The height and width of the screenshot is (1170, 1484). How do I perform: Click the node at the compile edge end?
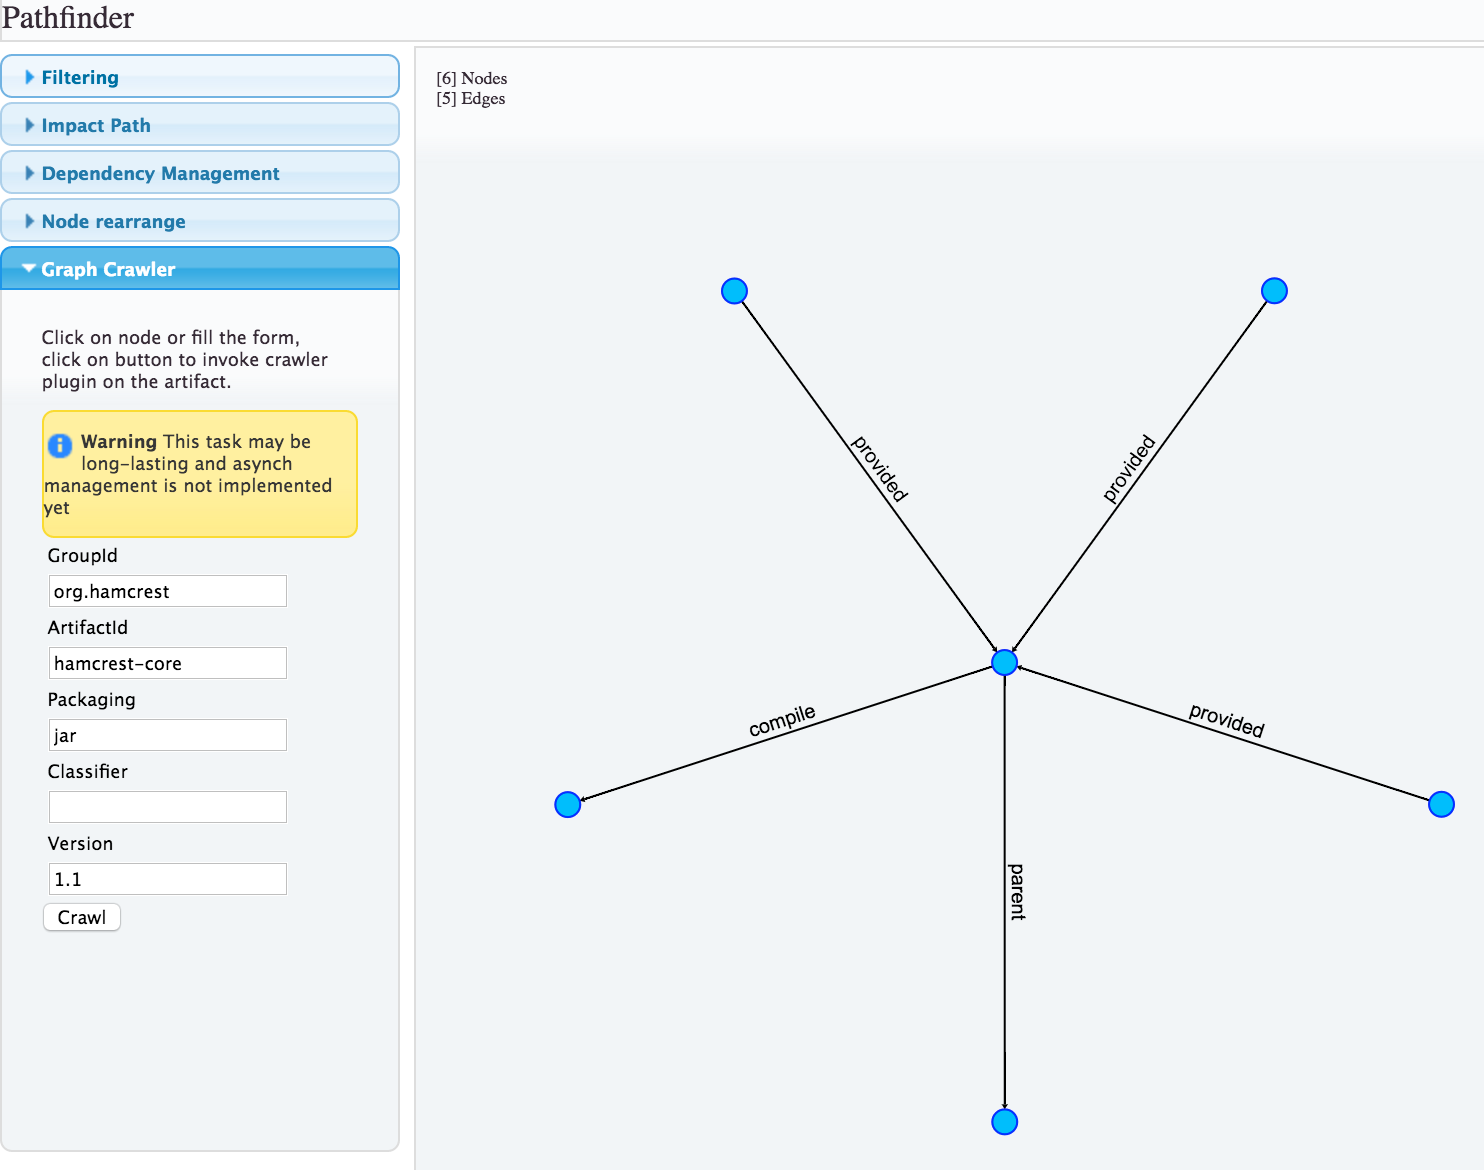point(568,804)
